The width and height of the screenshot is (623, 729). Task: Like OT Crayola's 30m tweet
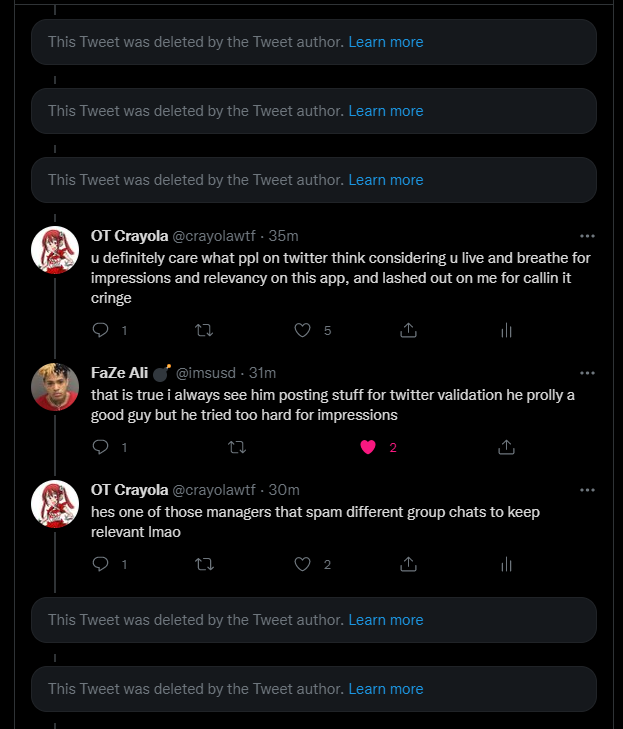point(304,564)
